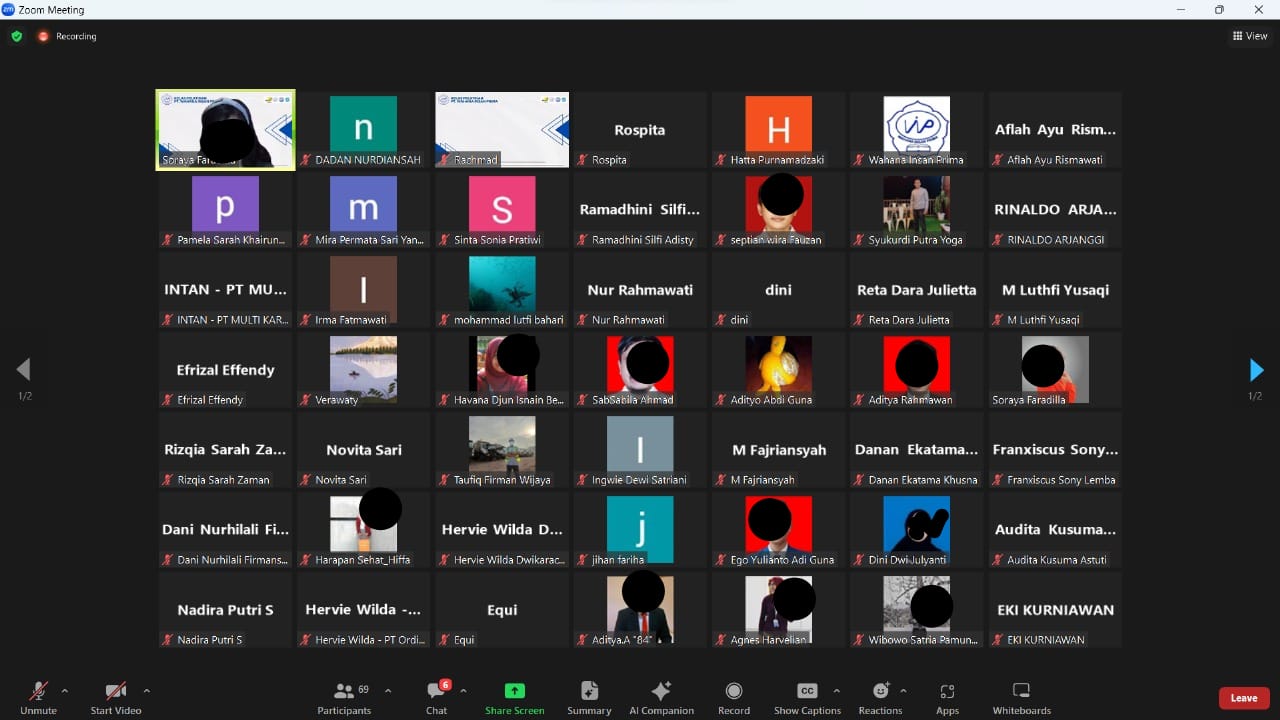The height and width of the screenshot is (720, 1280).
Task: Open the View layout menu
Action: pyautogui.click(x=1250, y=36)
